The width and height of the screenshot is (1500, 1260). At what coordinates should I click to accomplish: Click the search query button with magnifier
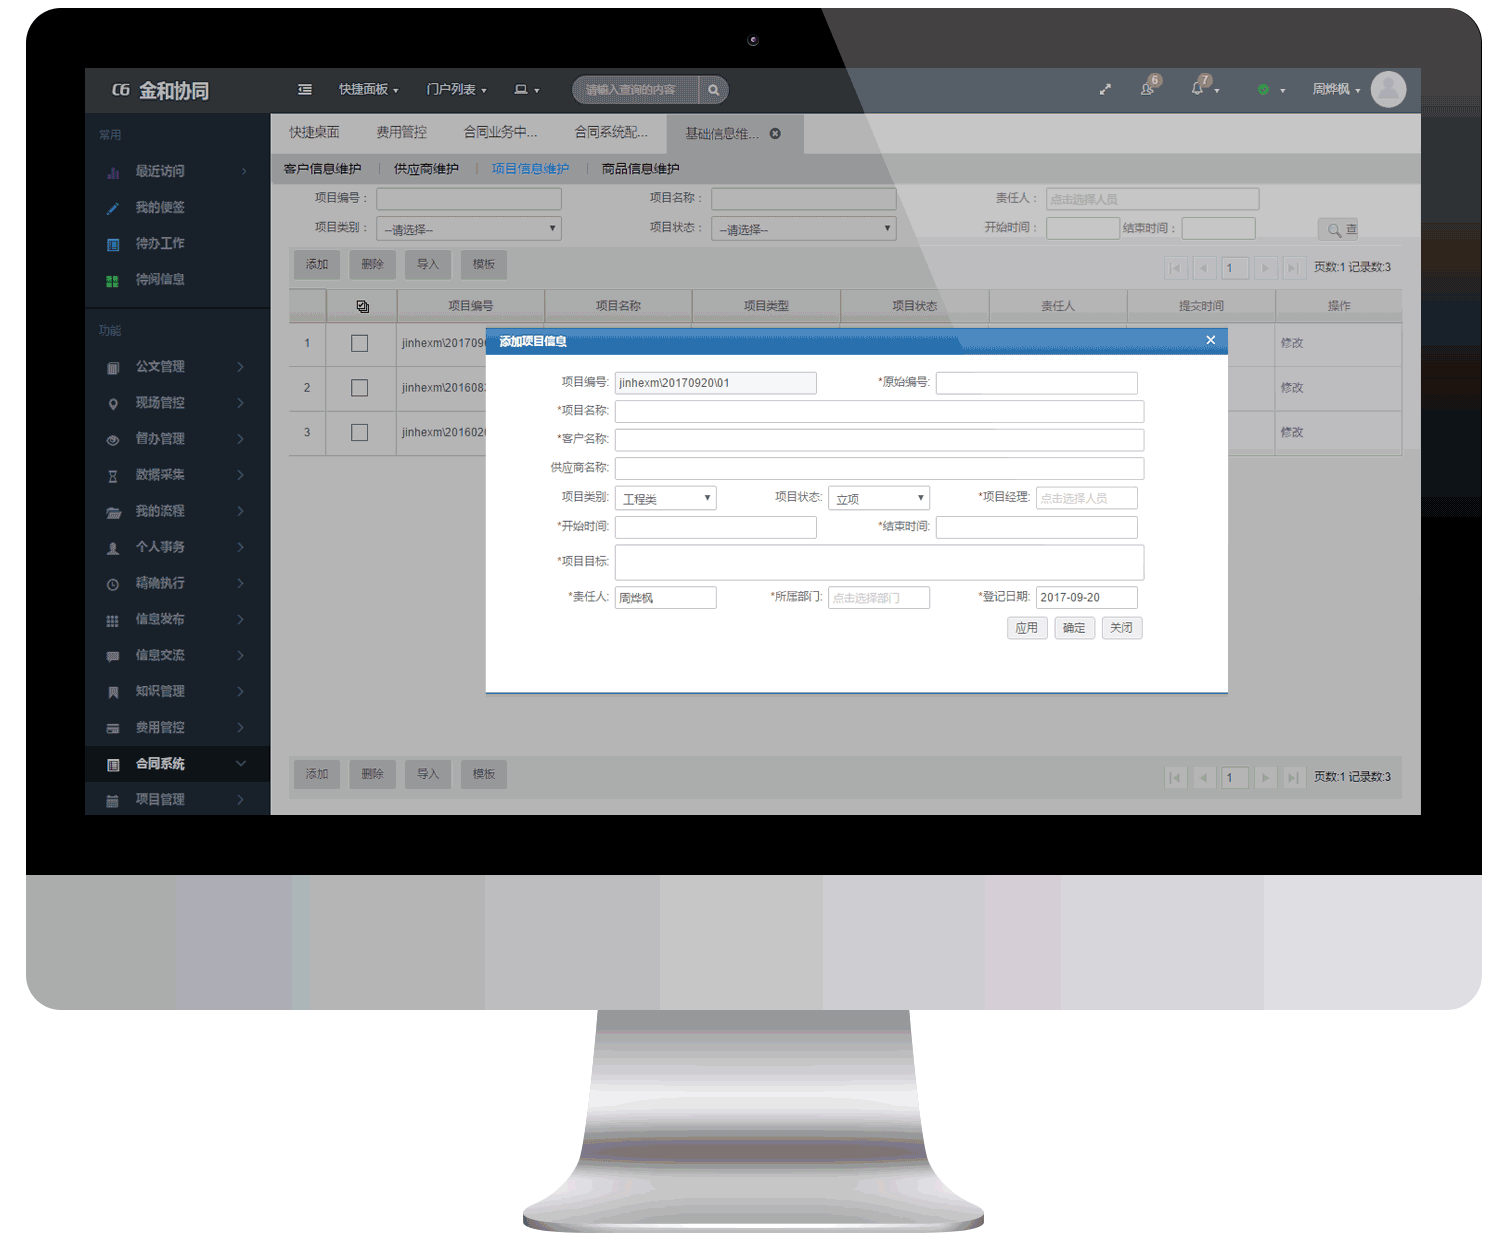point(1337,230)
